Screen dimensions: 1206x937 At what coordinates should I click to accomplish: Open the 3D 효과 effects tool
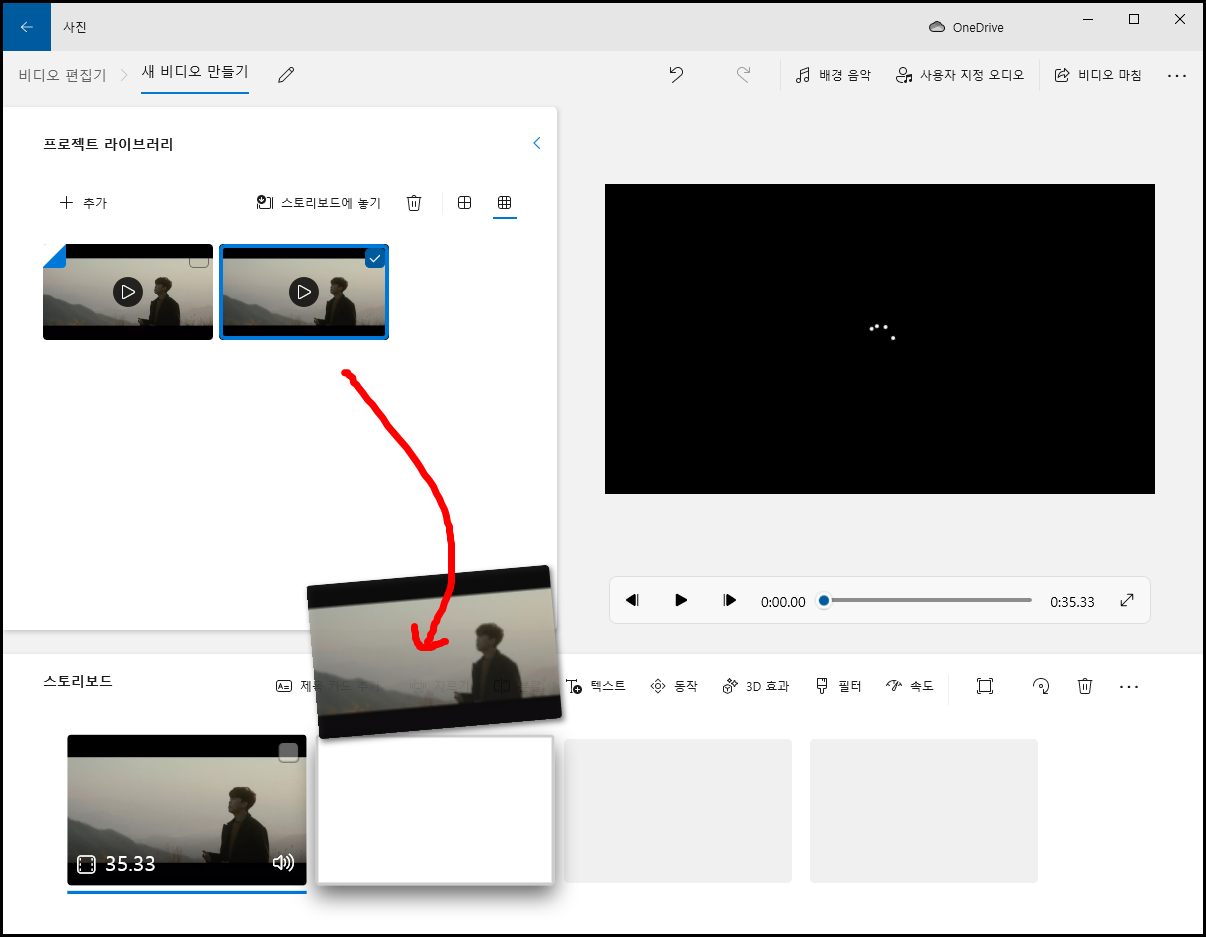[755, 686]
